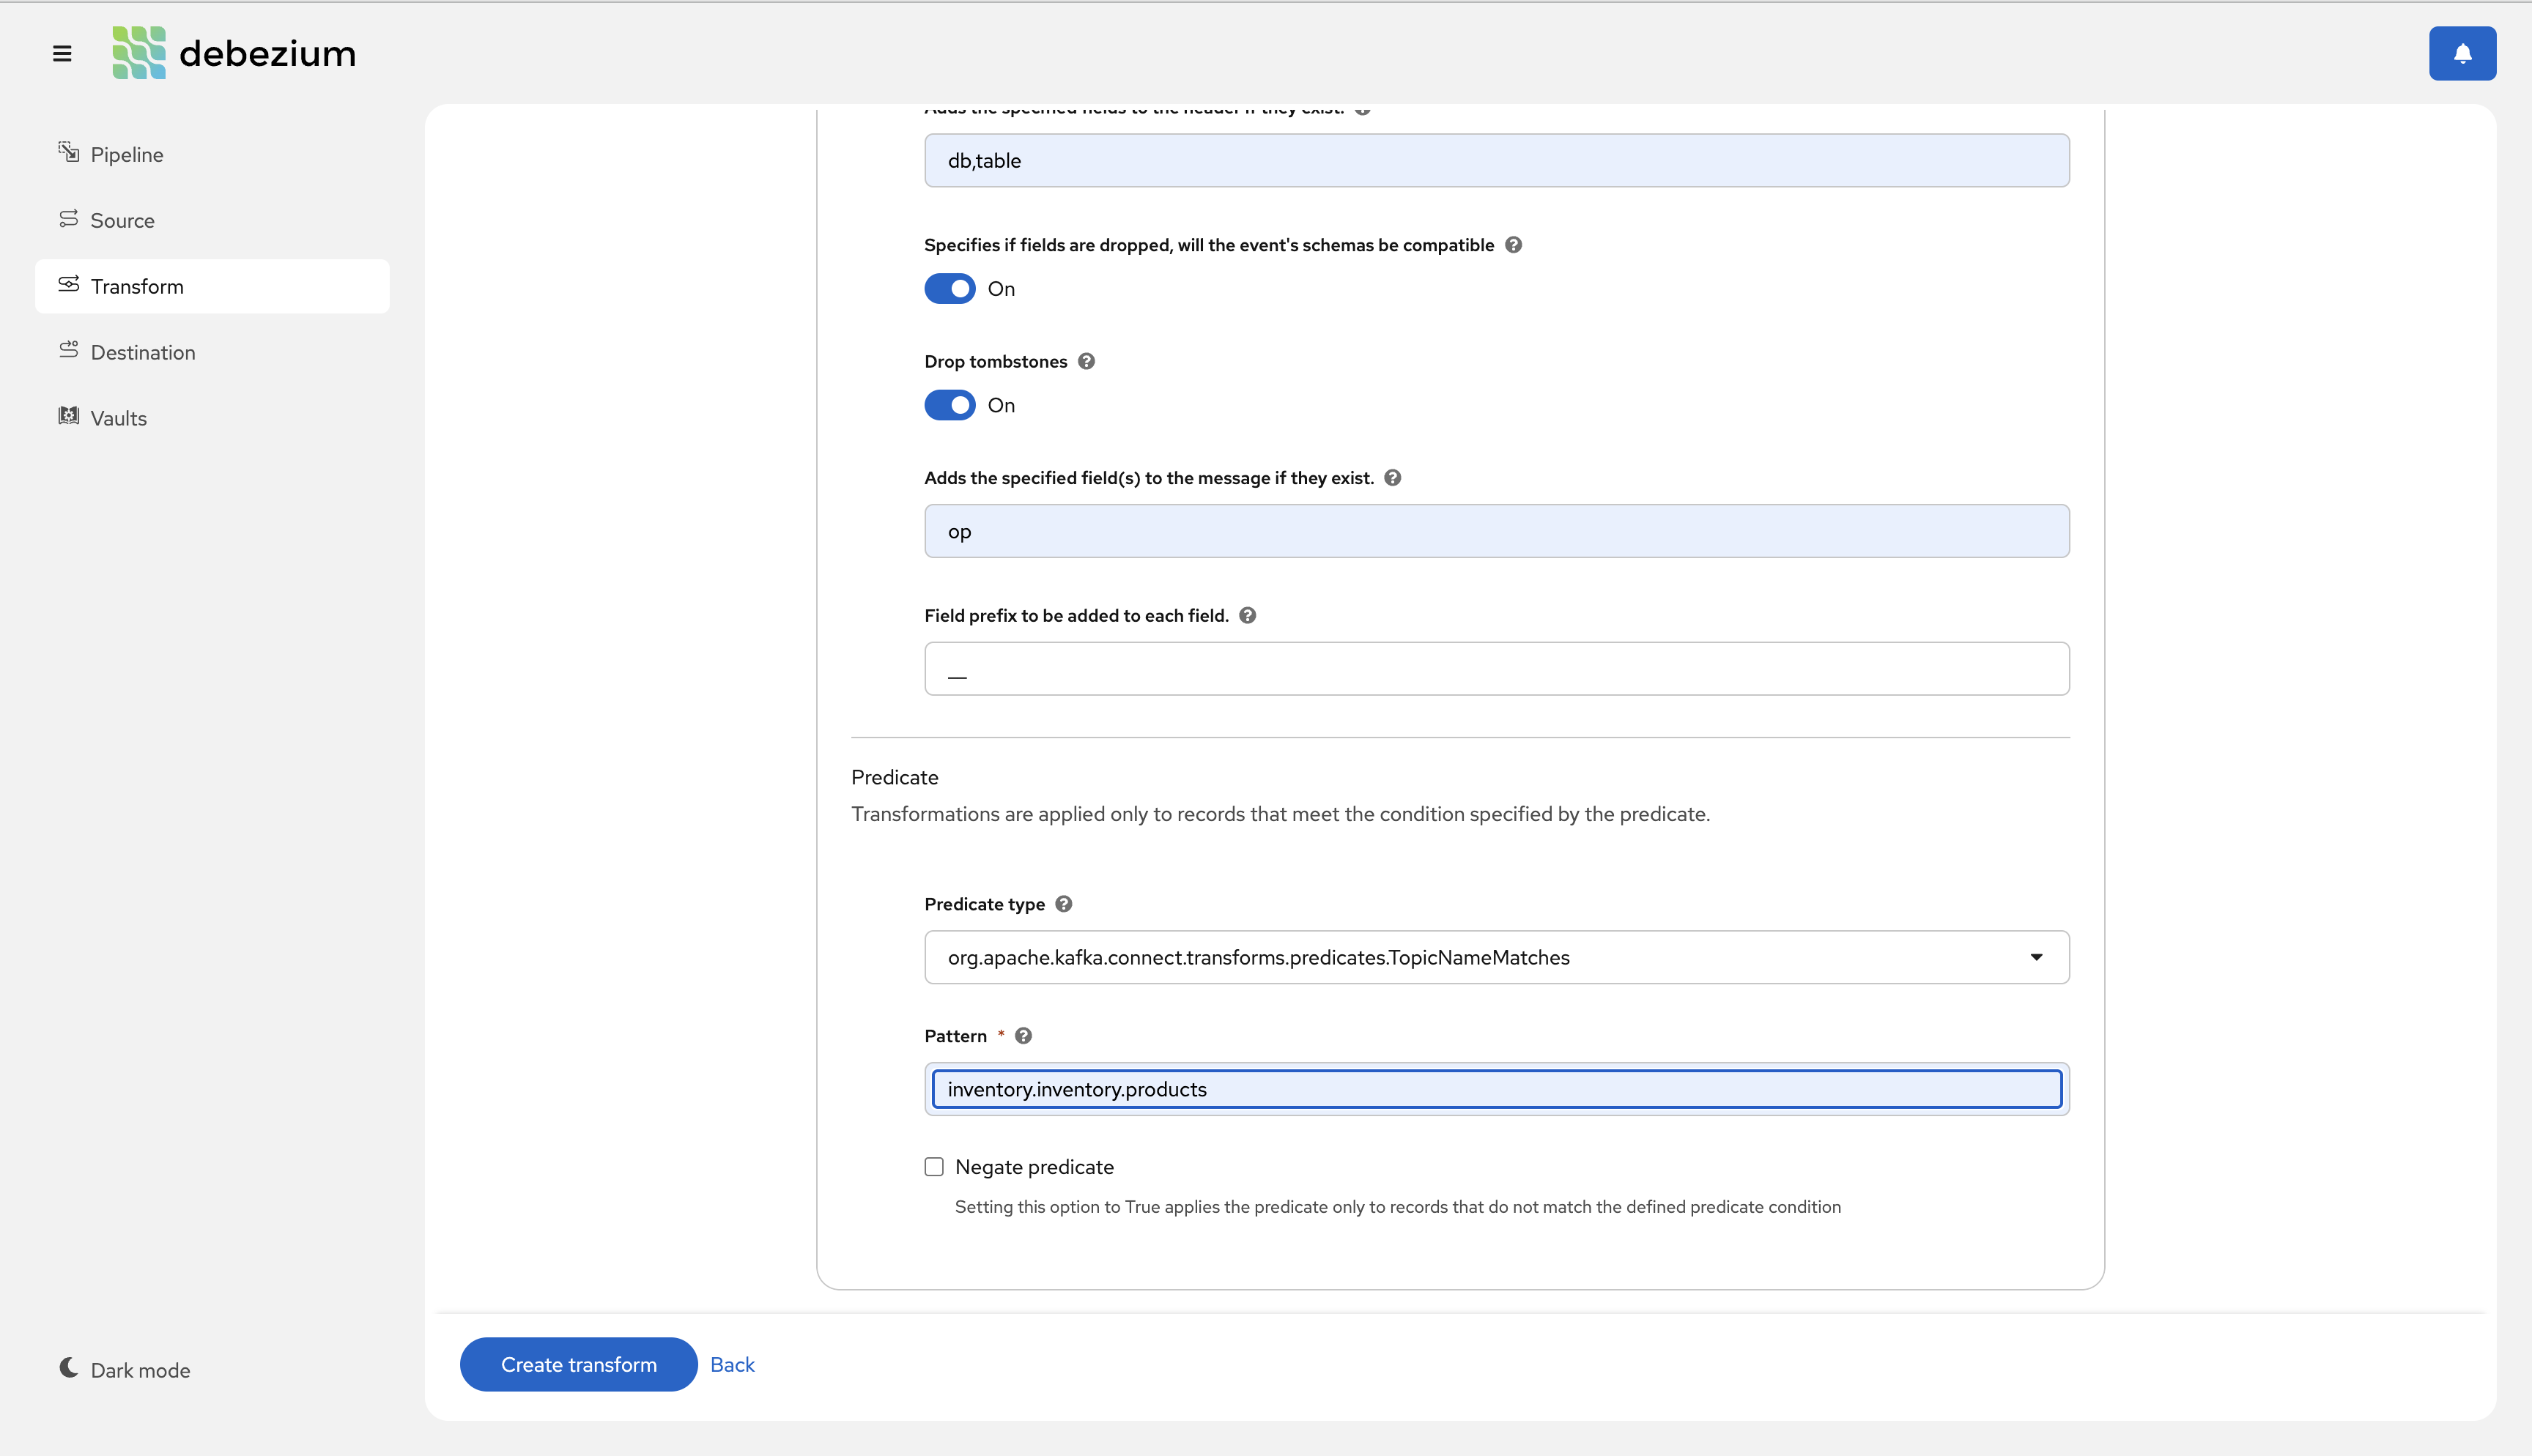The image size is (2532, 1456).
Task: Open the Predicate type dropdown
Action: point(1496,957)
